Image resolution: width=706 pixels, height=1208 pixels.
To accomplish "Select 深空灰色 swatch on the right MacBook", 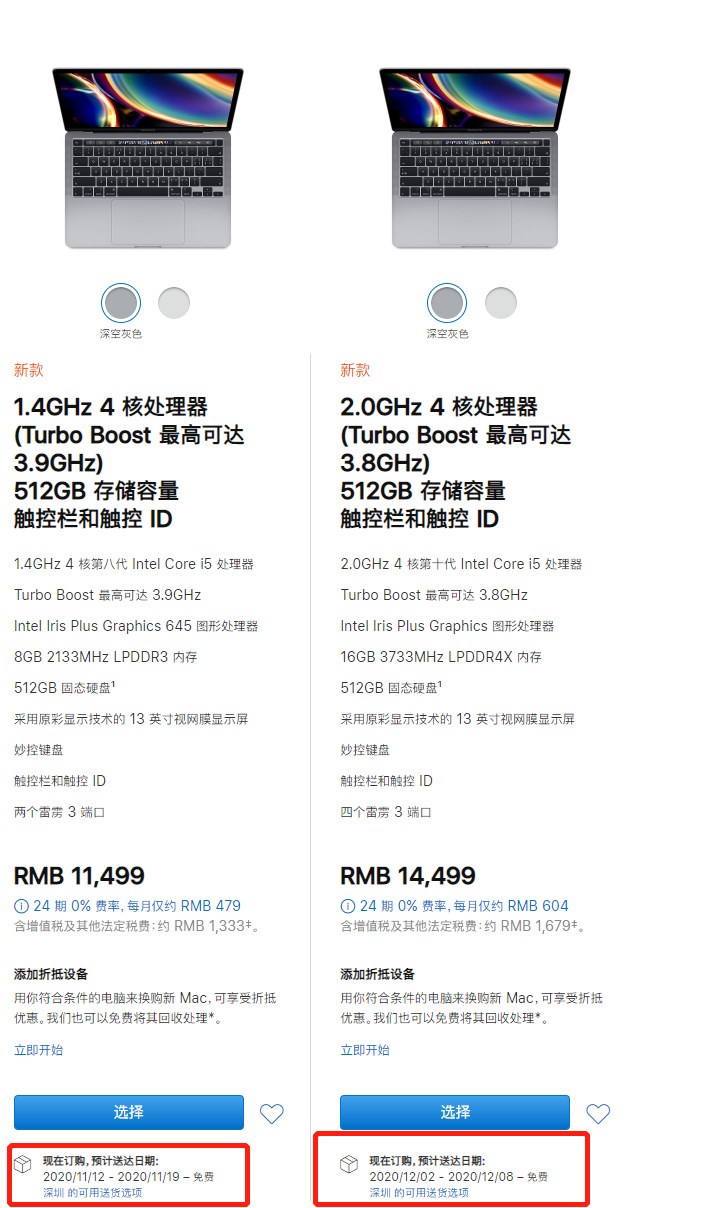I will (447, 302).
